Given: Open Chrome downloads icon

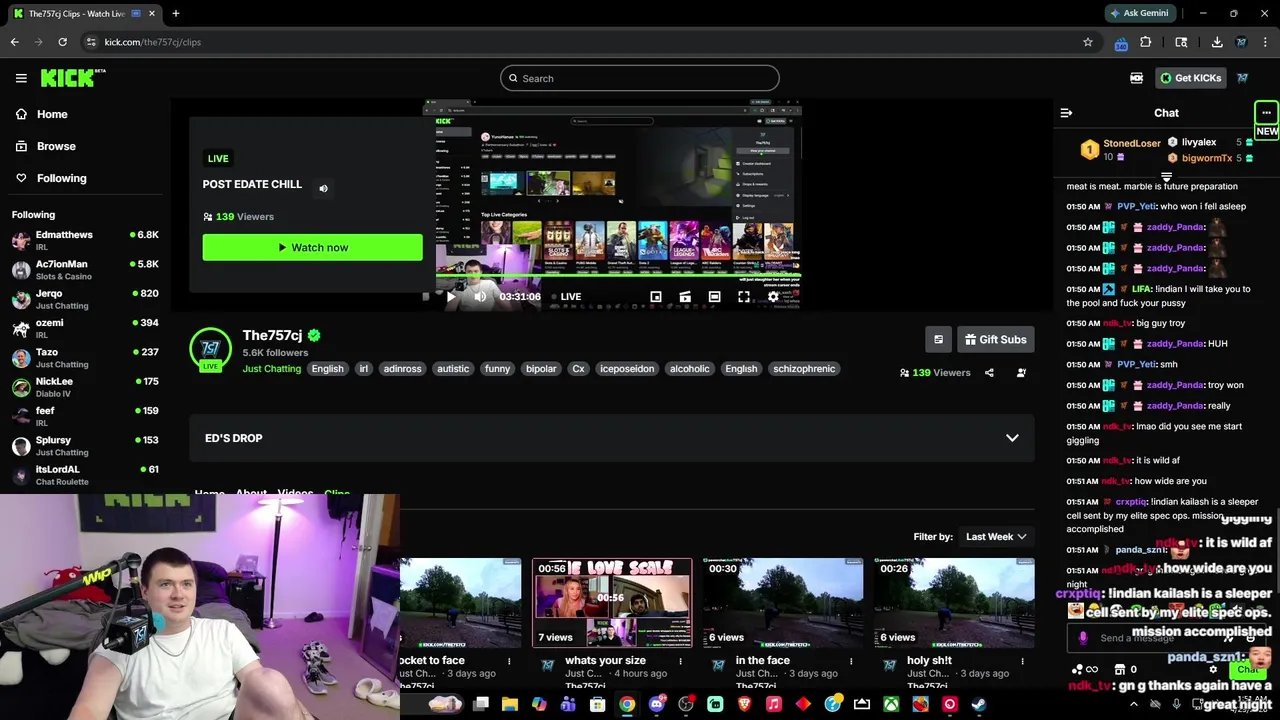Looking at the screenshot, I should click(1217, 42).
